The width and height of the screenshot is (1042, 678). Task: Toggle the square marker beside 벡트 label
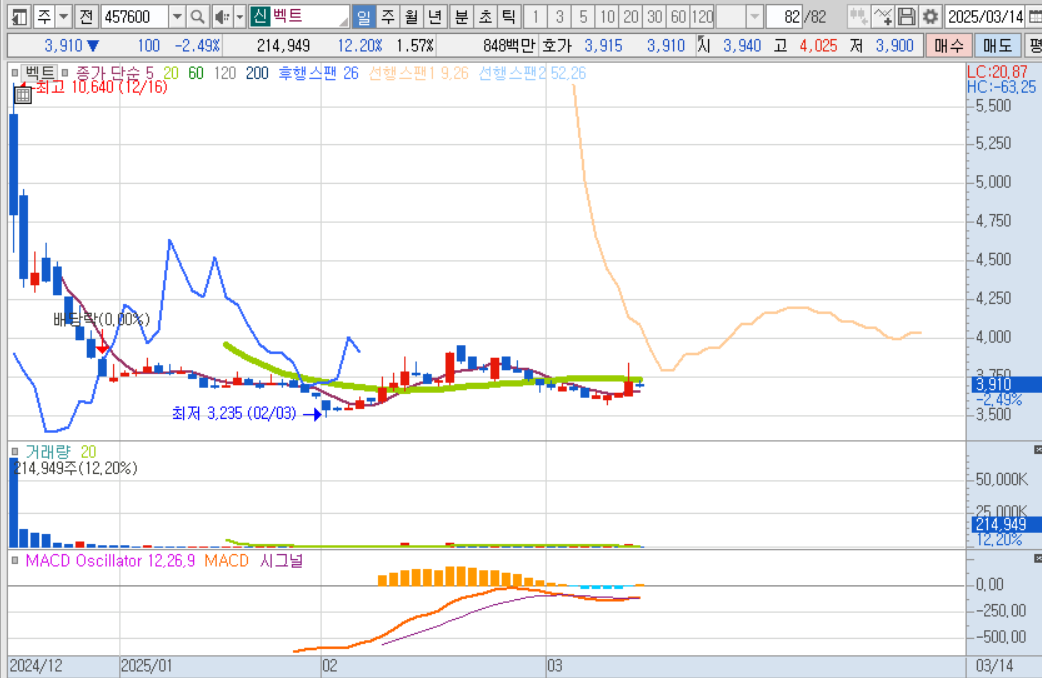15,73
